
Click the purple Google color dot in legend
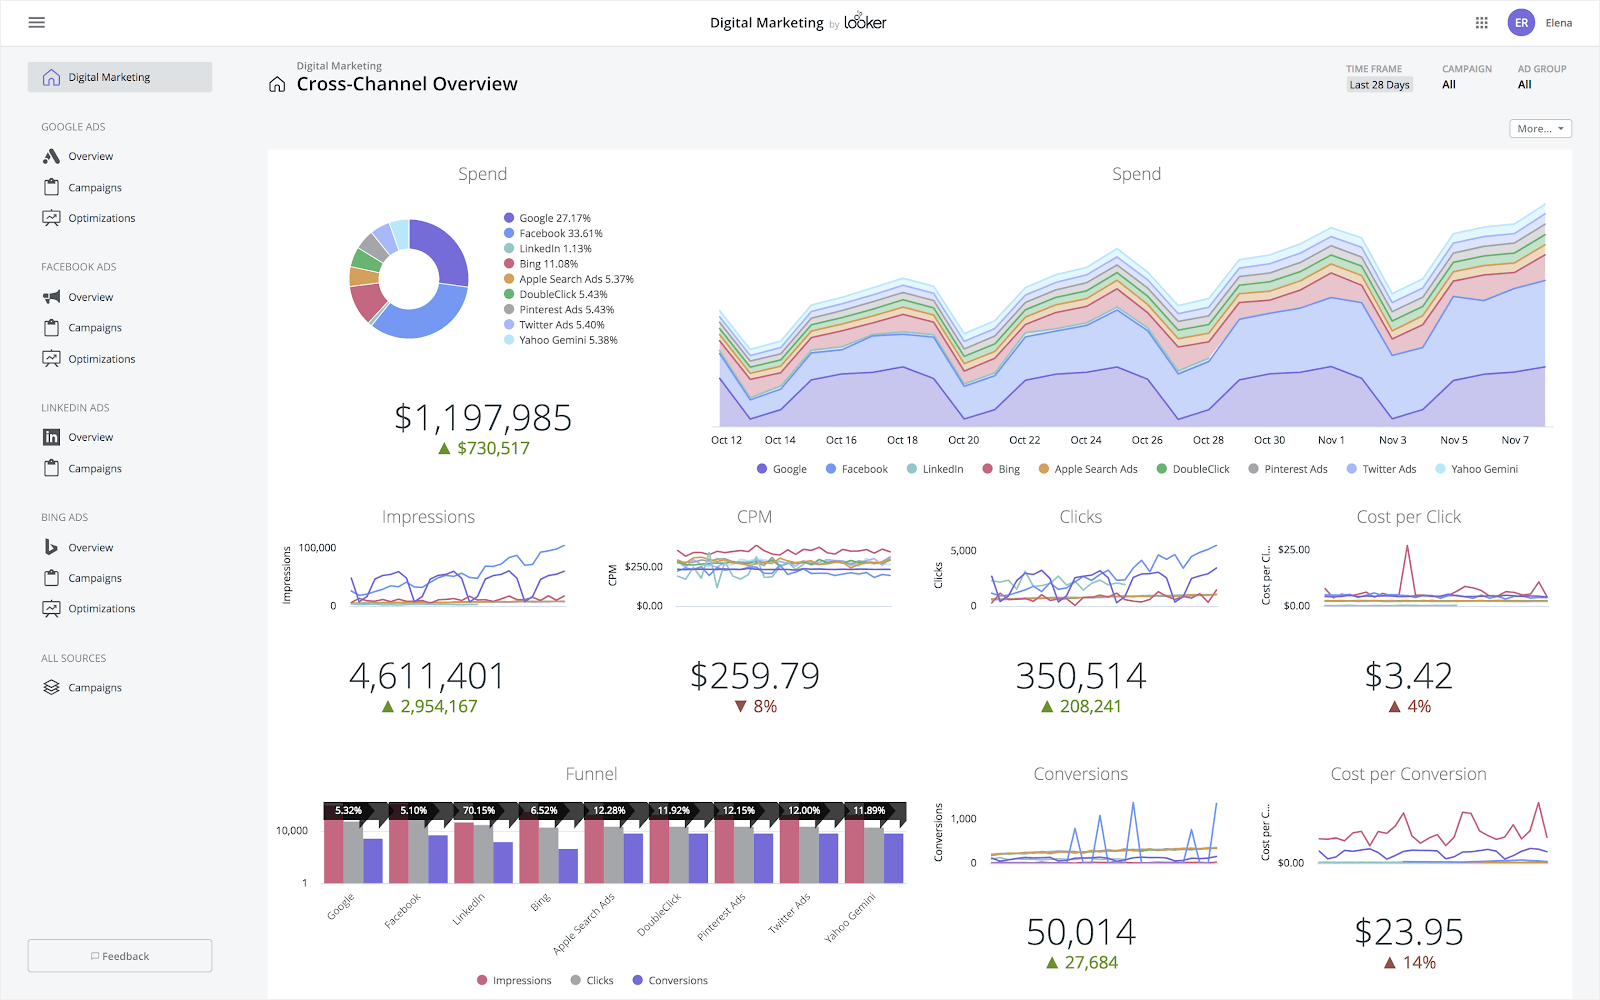click(508, 217)
